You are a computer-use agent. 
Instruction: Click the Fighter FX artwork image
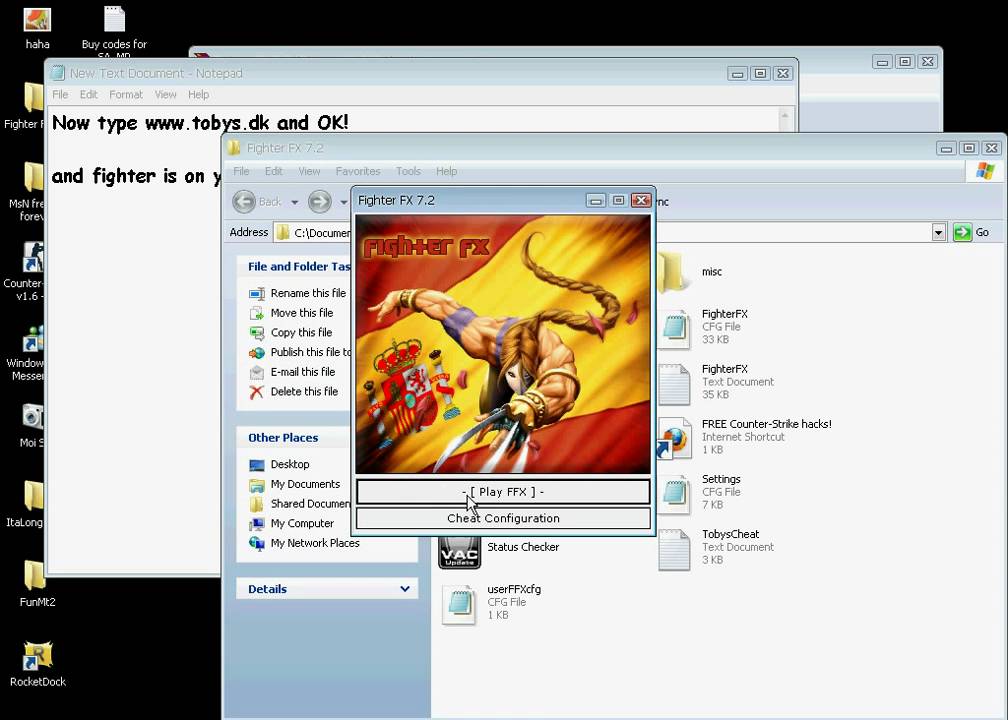(503, 345)
